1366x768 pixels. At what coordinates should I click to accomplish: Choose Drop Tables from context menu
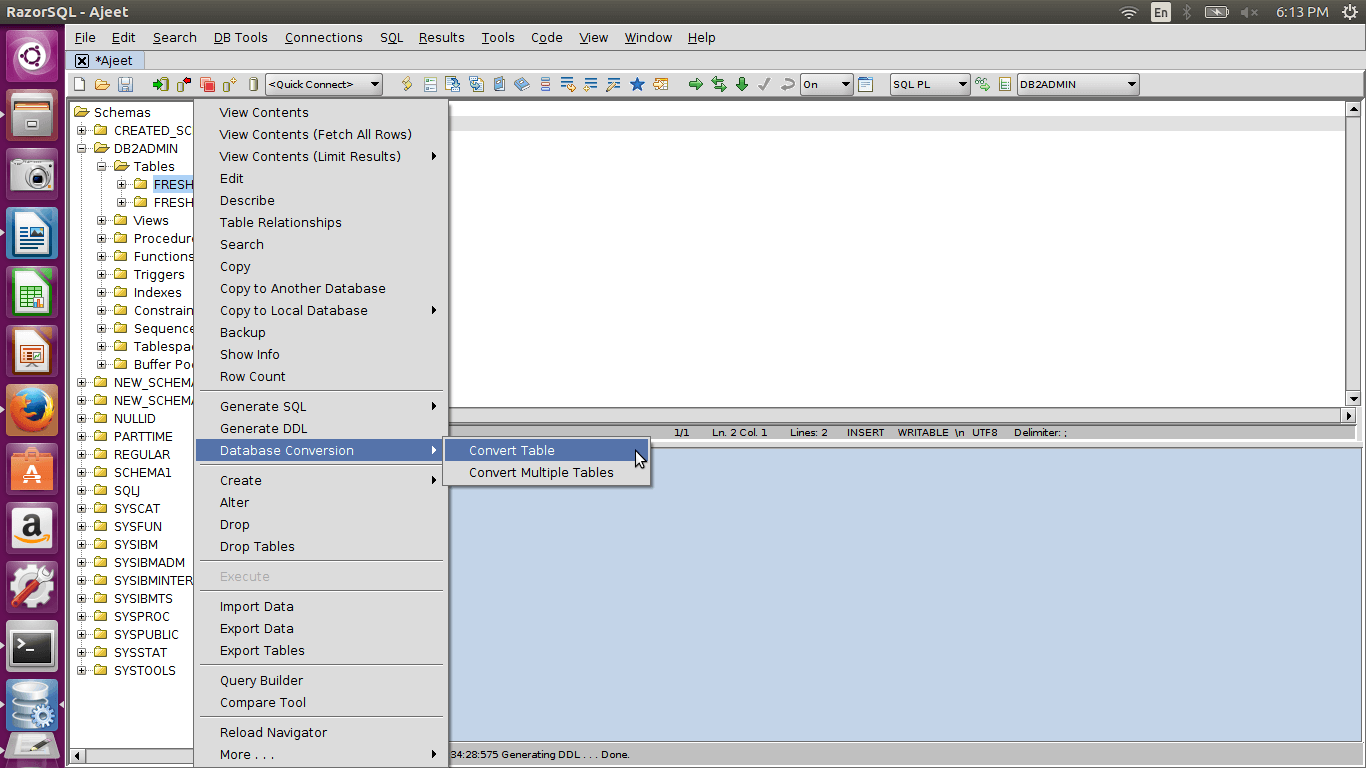(x=320, y=546)
